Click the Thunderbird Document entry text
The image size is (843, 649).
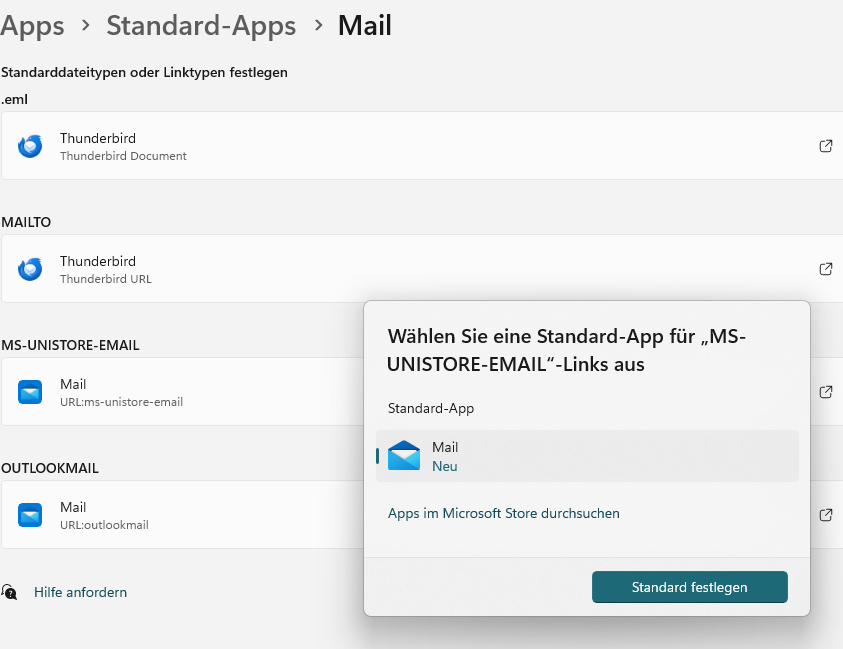point(123,156)
